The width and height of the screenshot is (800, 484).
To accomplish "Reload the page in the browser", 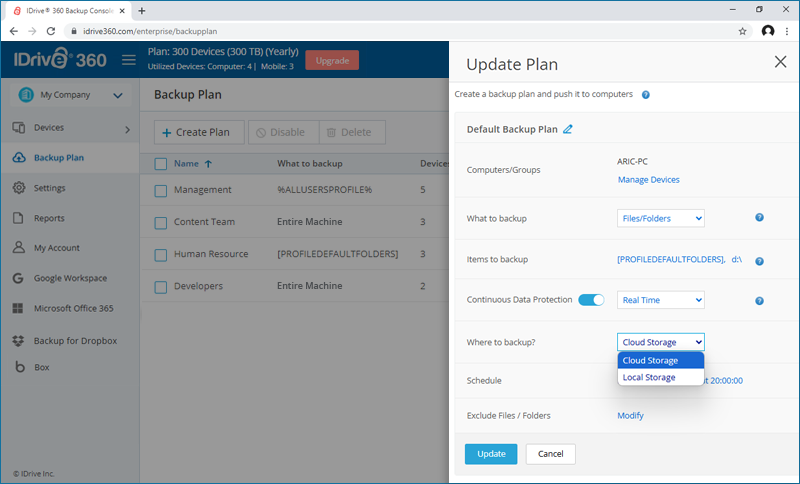I will pos(53,31).
